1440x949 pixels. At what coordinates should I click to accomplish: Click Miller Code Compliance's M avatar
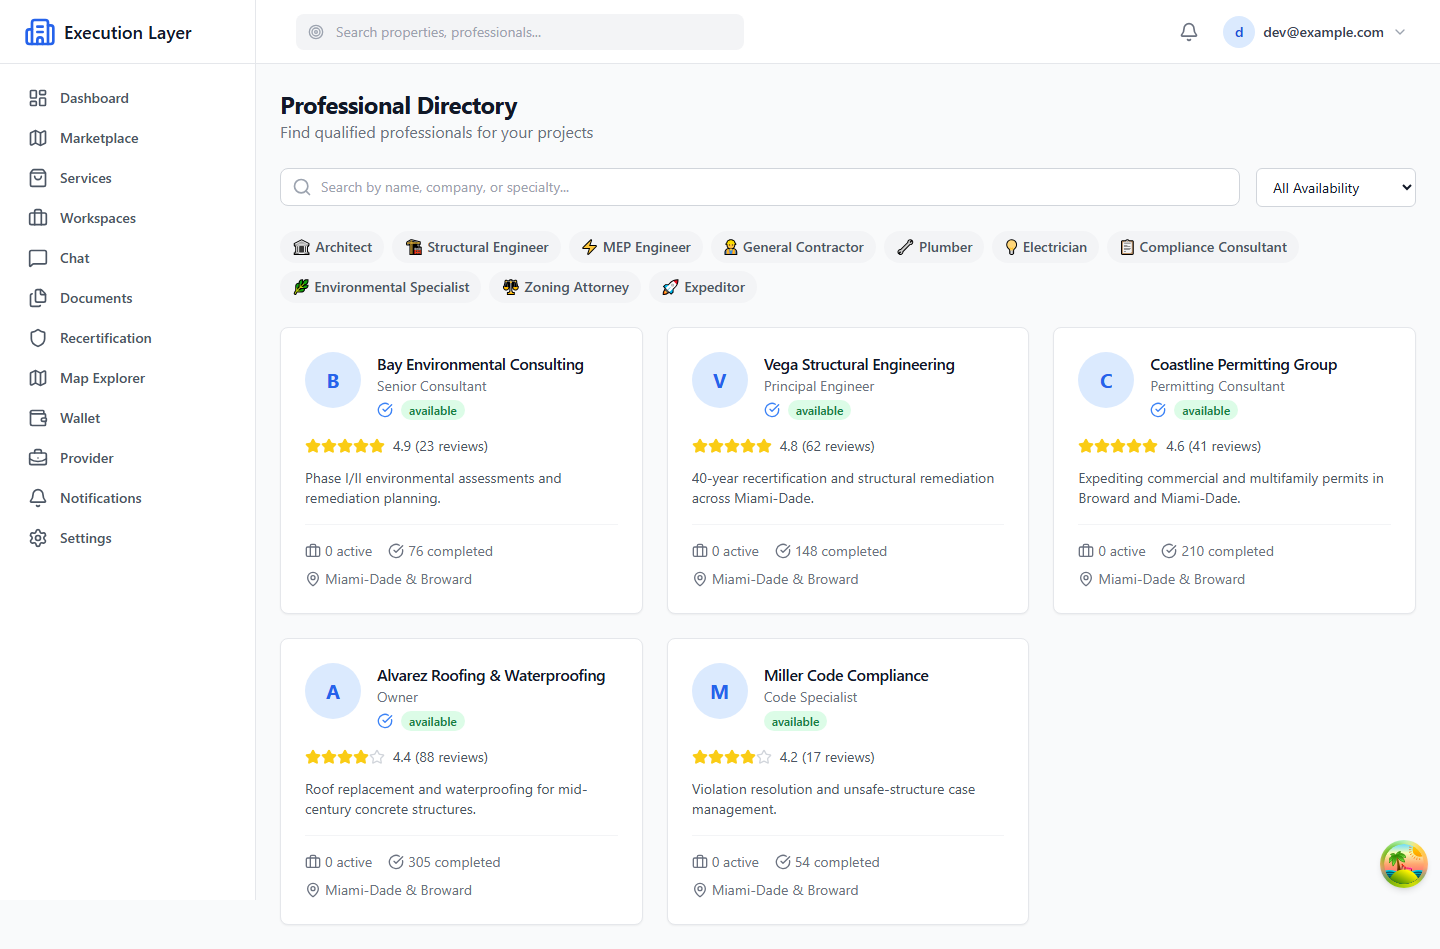720,691
